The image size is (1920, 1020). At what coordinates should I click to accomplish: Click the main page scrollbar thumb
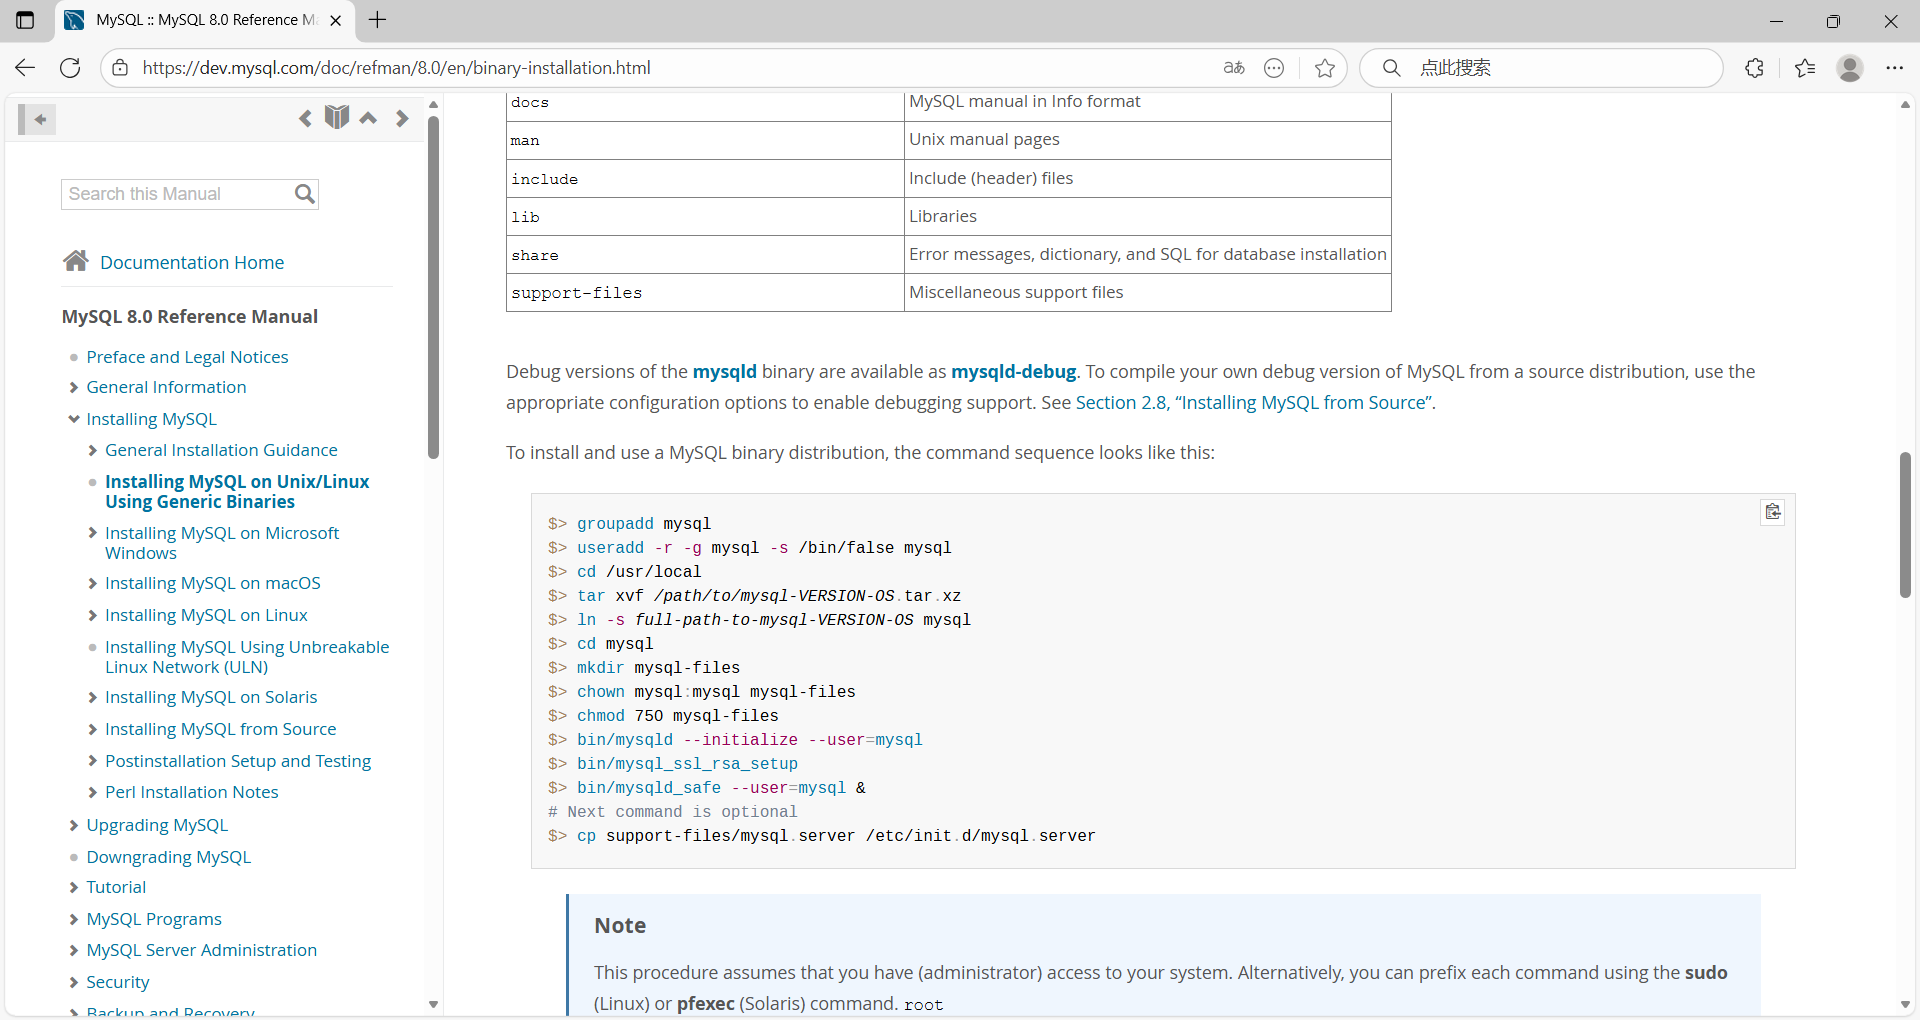1905,525
